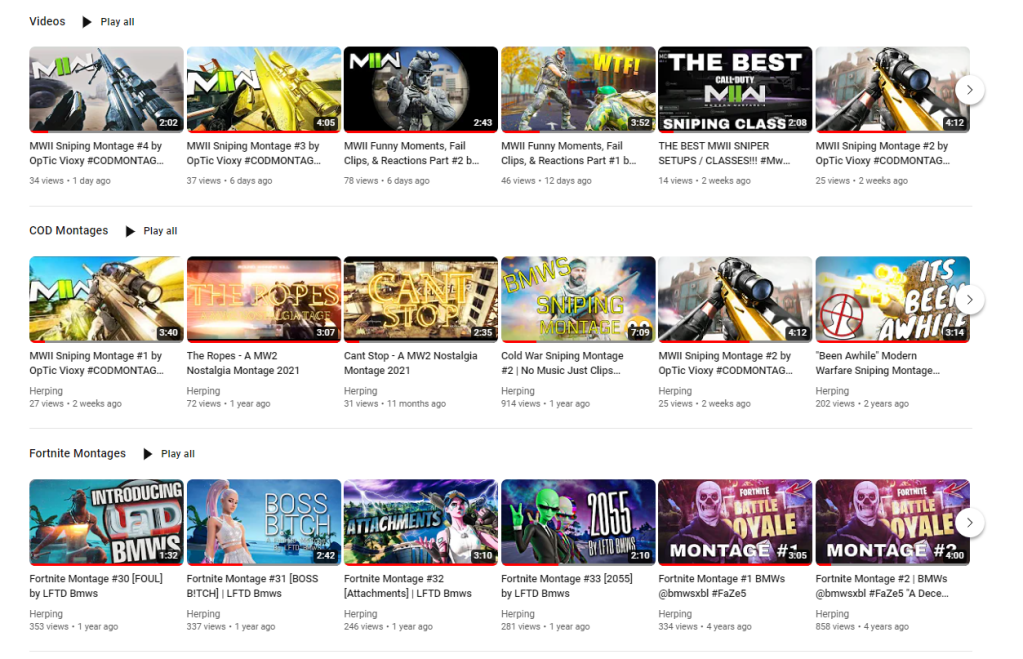Open Herping channel link under Fortnite Montage #1
The width and height of the screenshot is (1023, 659).
coord(675,614)
